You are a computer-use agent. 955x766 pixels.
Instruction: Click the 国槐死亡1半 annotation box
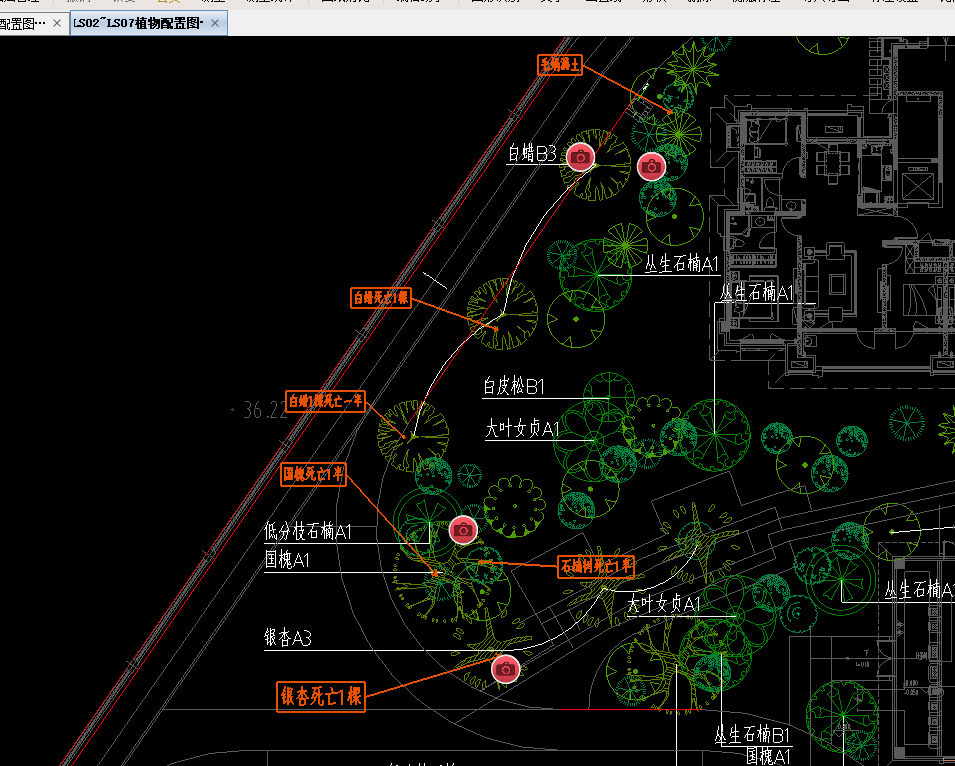point(313,473)
